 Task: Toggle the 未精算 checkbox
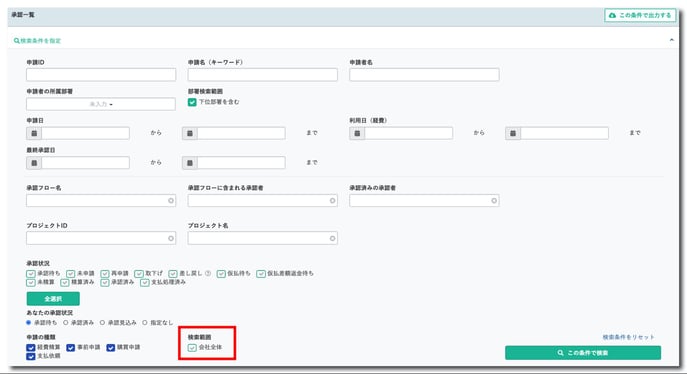click(x=31, y=282)
